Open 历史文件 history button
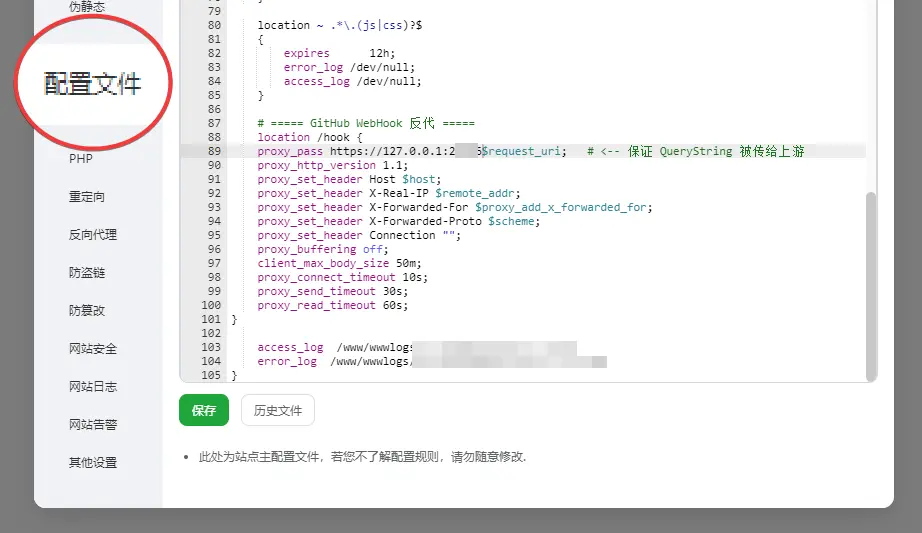Image resolution: width=922 pixels, height=533 pixels. tap(278, 410)
